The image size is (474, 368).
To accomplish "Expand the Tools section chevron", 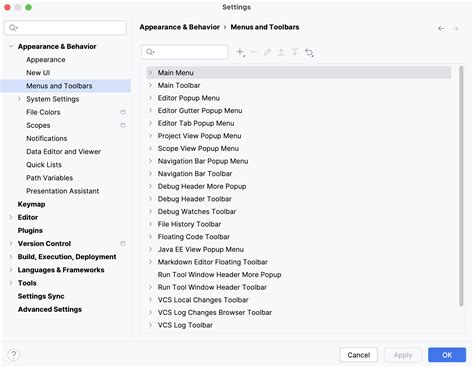I will (x=11, y=283).
